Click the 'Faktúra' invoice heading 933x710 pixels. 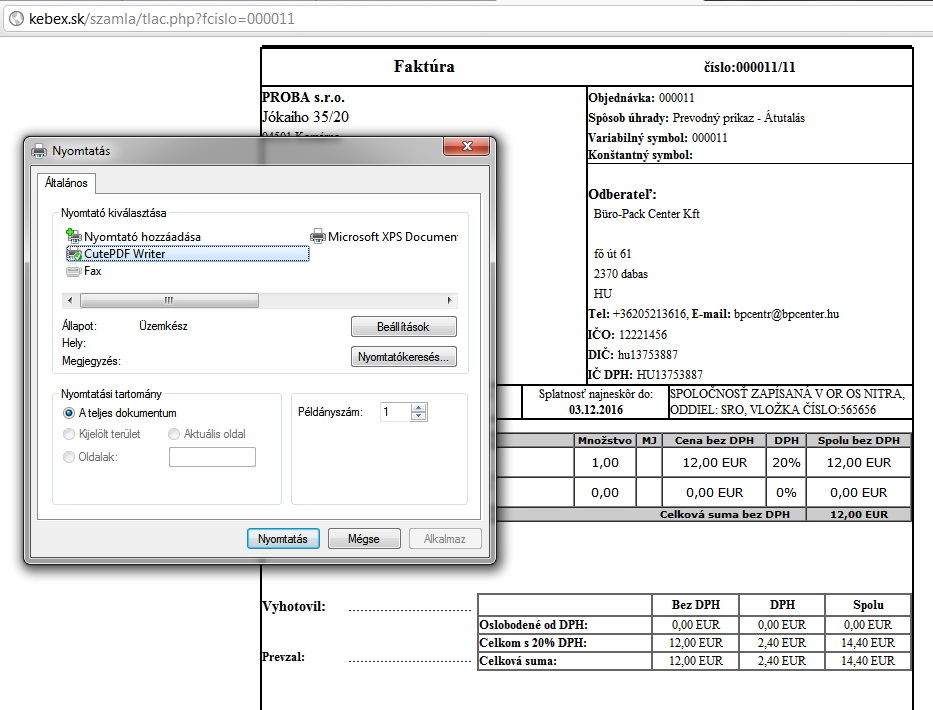pos(424,66)
